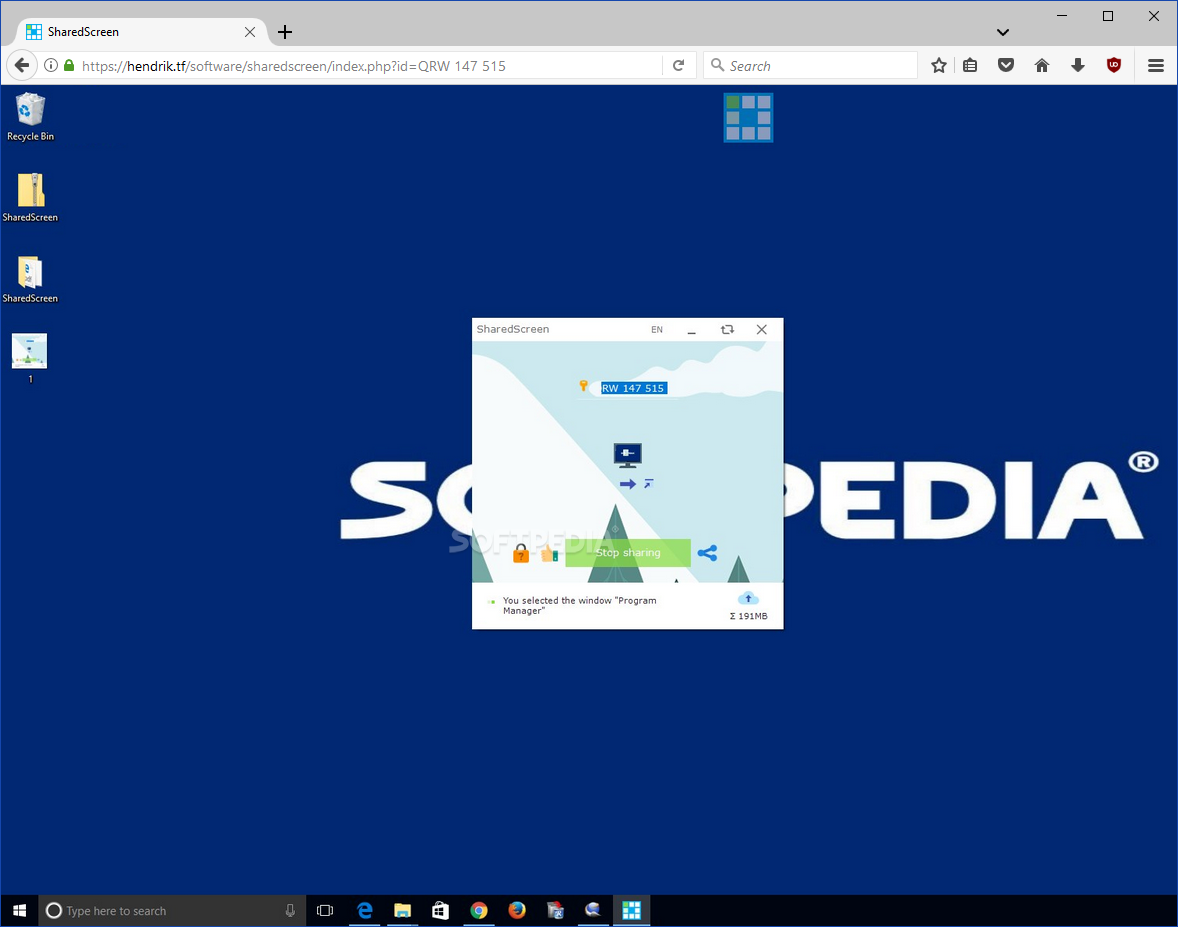
Task: Click the Σ 191MB transfer total
Action: (x=748, y=616)
